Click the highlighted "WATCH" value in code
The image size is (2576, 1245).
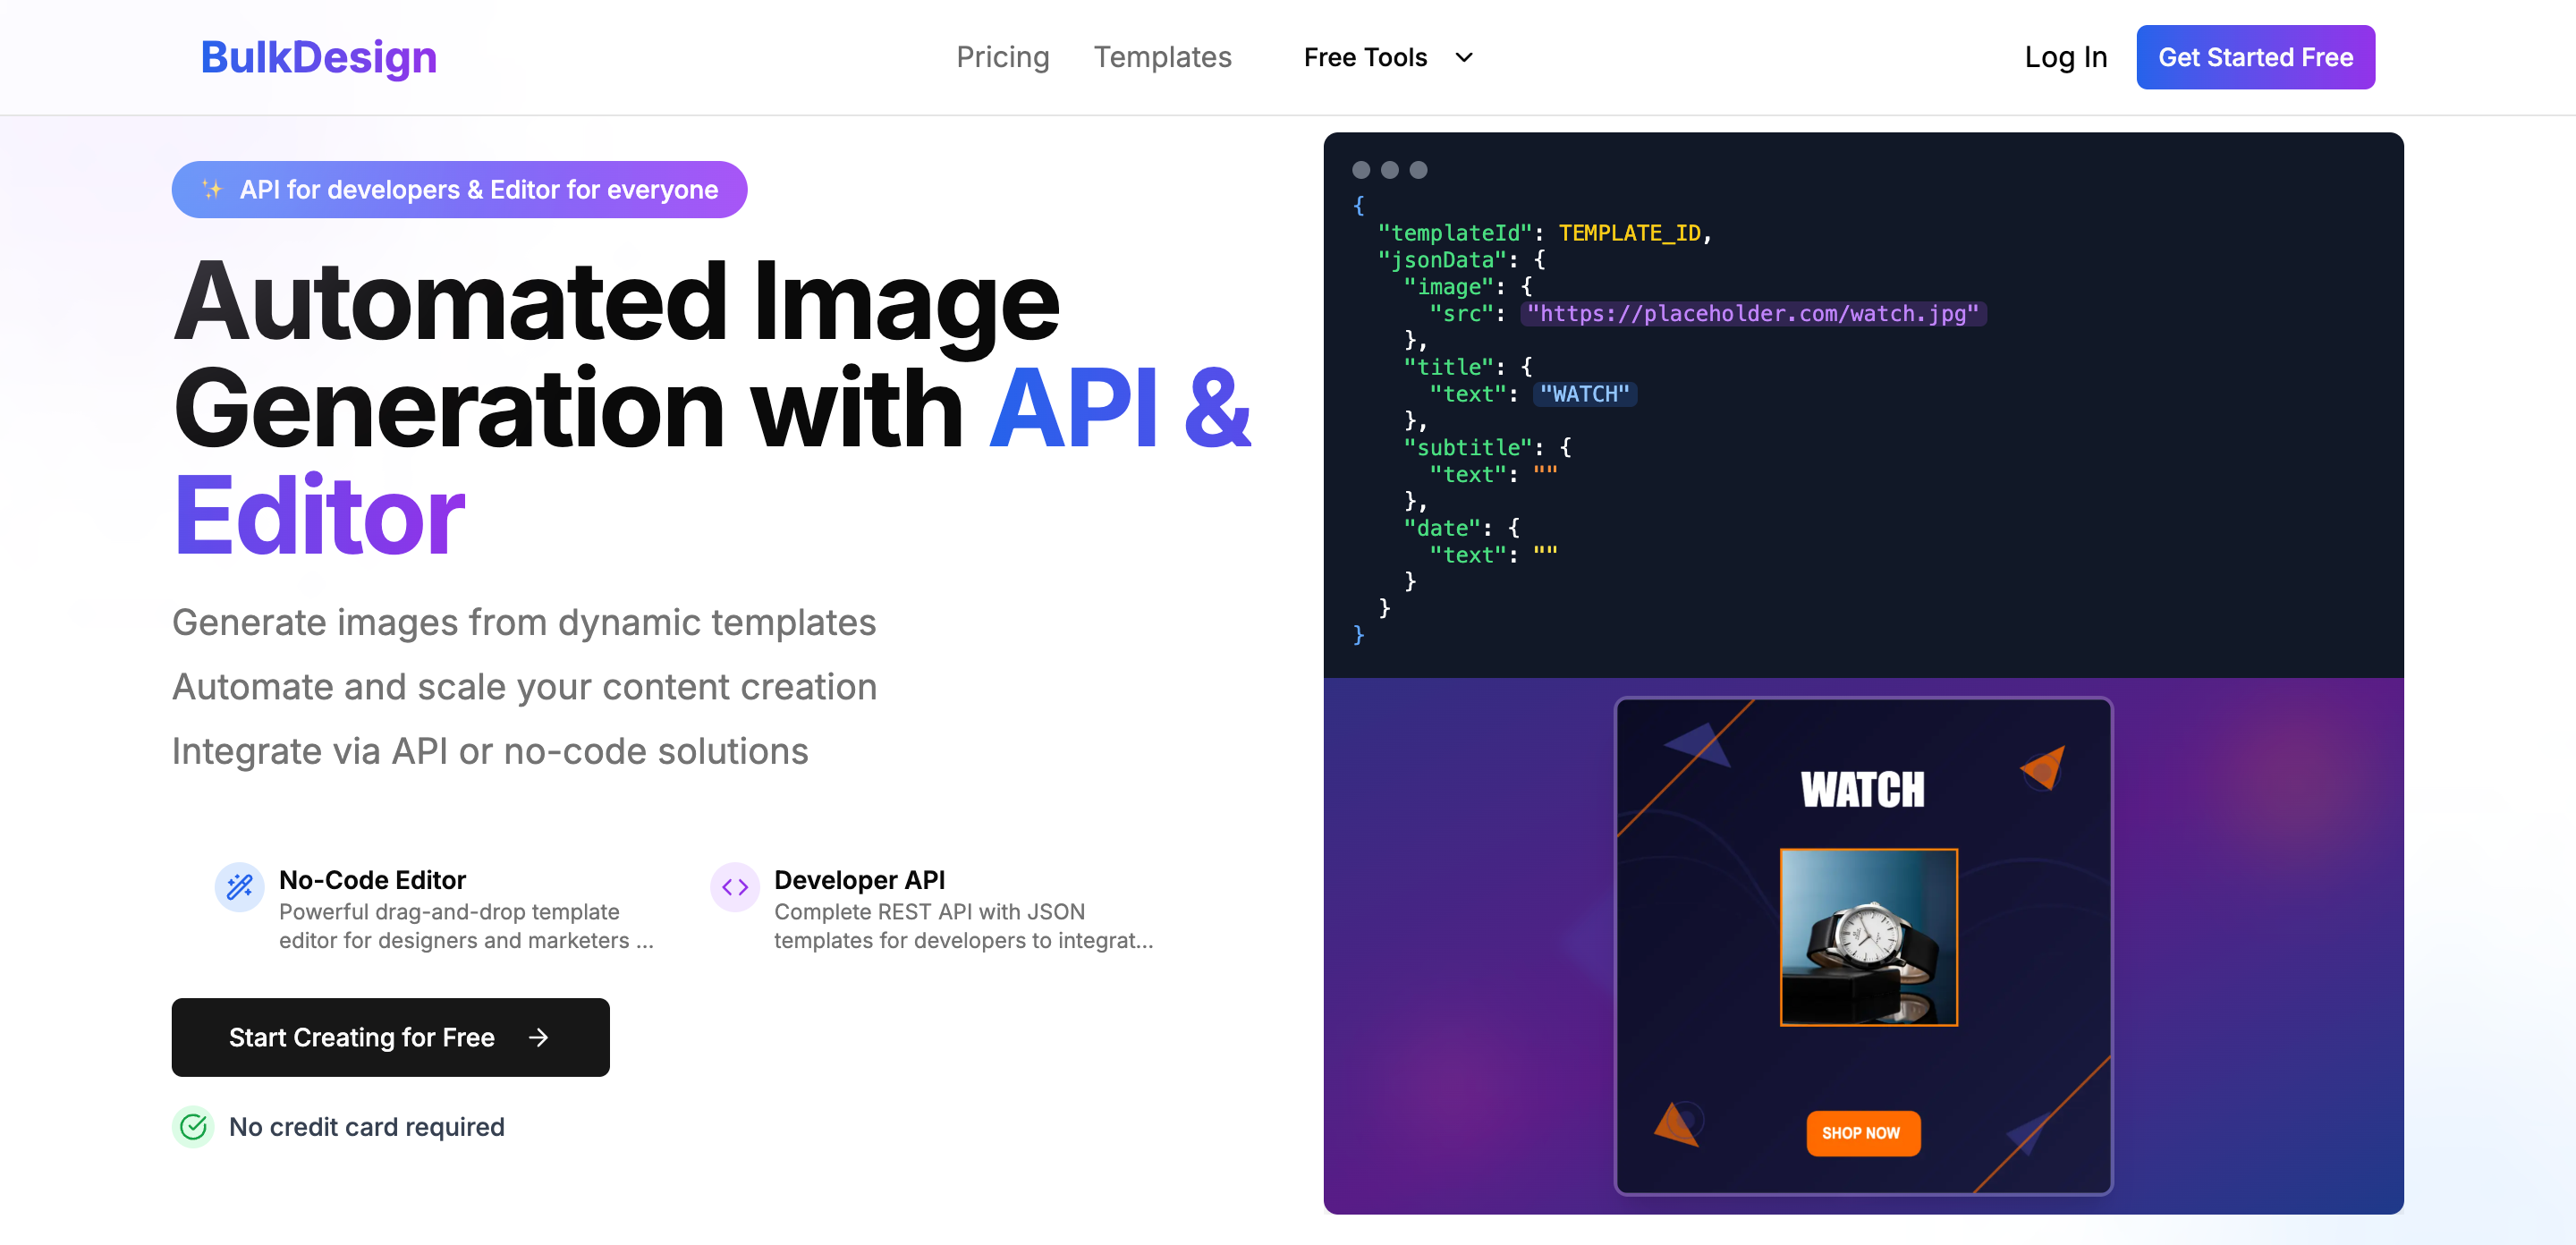(x=1584, y=394)
